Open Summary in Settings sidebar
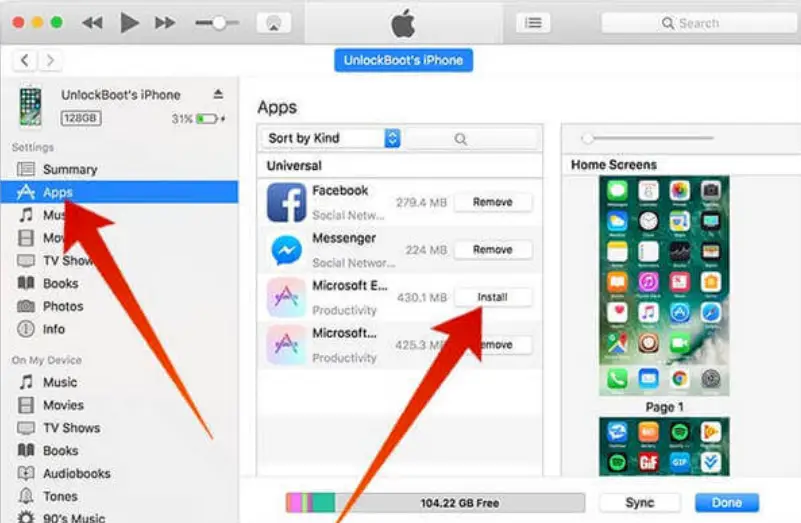801x523 pixels. coord(120,169)
